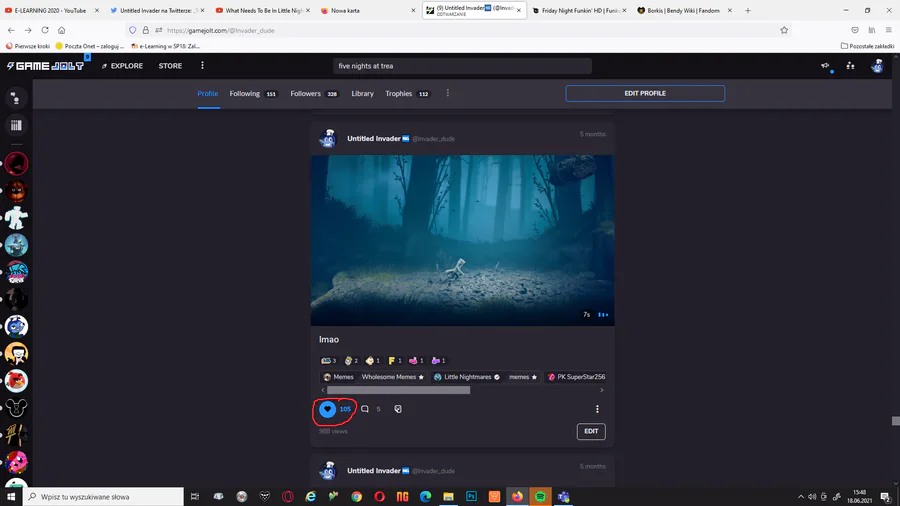
Task: Click the lmao post author avatar
Action: tap(328, 138)
